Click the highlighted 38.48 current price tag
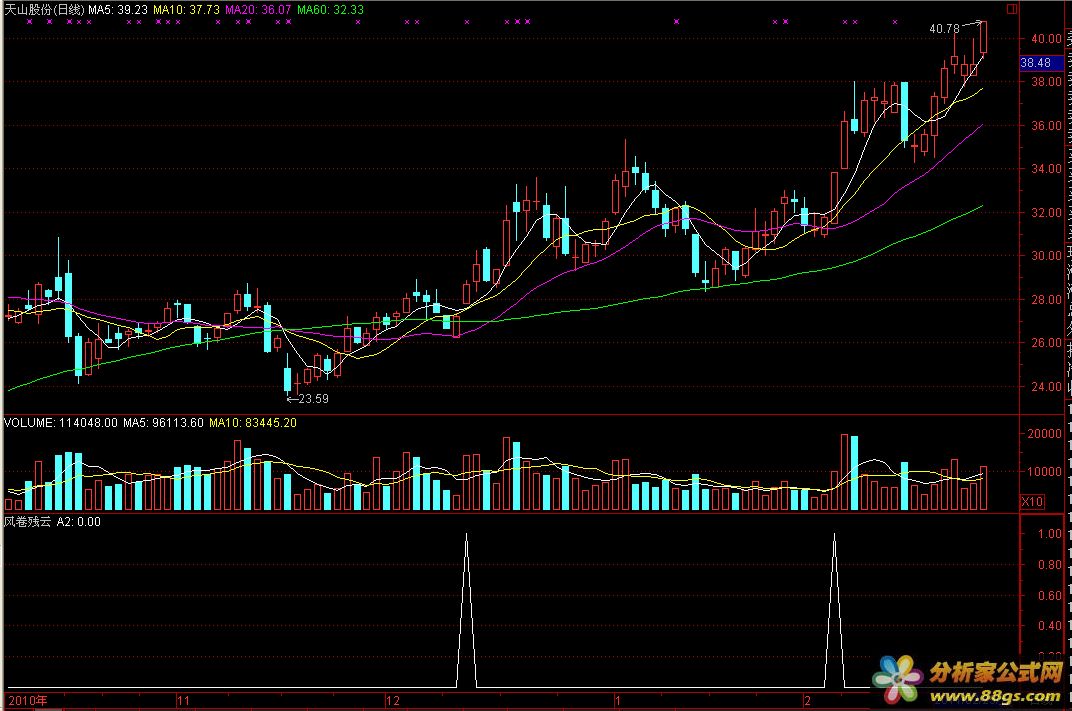 point(1041,63)
